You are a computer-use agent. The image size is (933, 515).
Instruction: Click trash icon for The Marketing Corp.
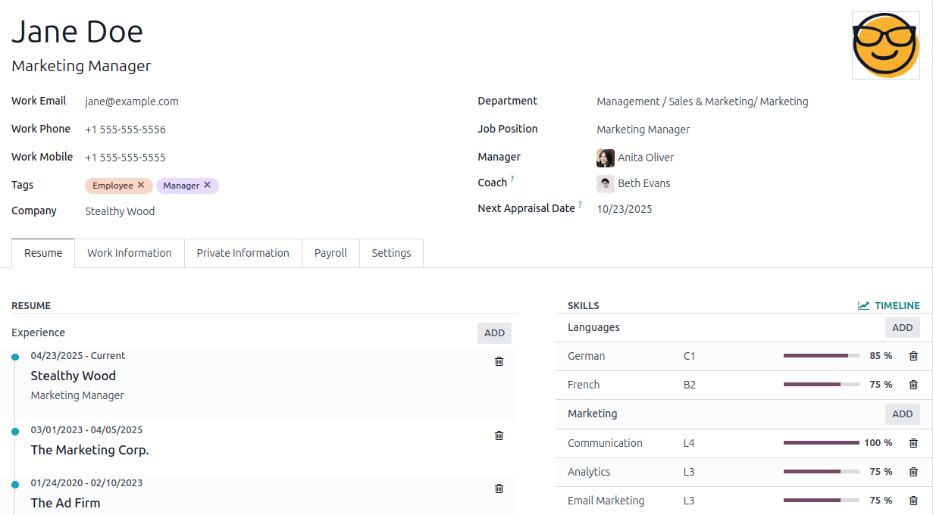499,435
